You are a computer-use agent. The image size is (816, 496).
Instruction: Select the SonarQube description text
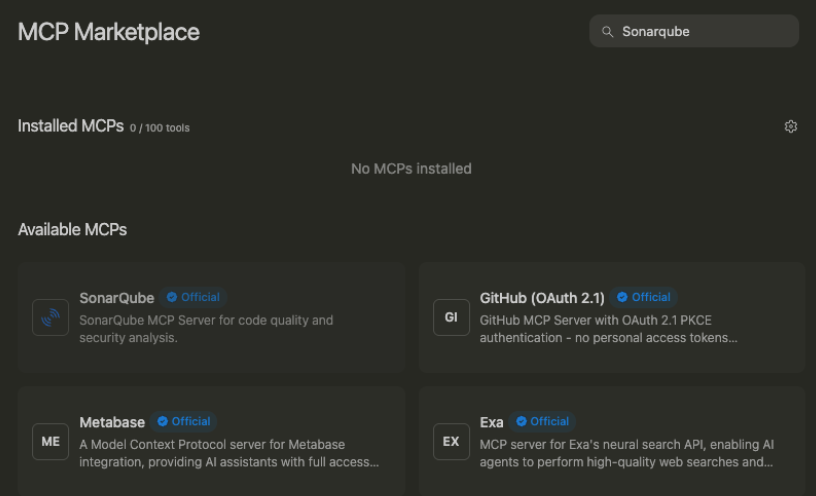point(206,329)
